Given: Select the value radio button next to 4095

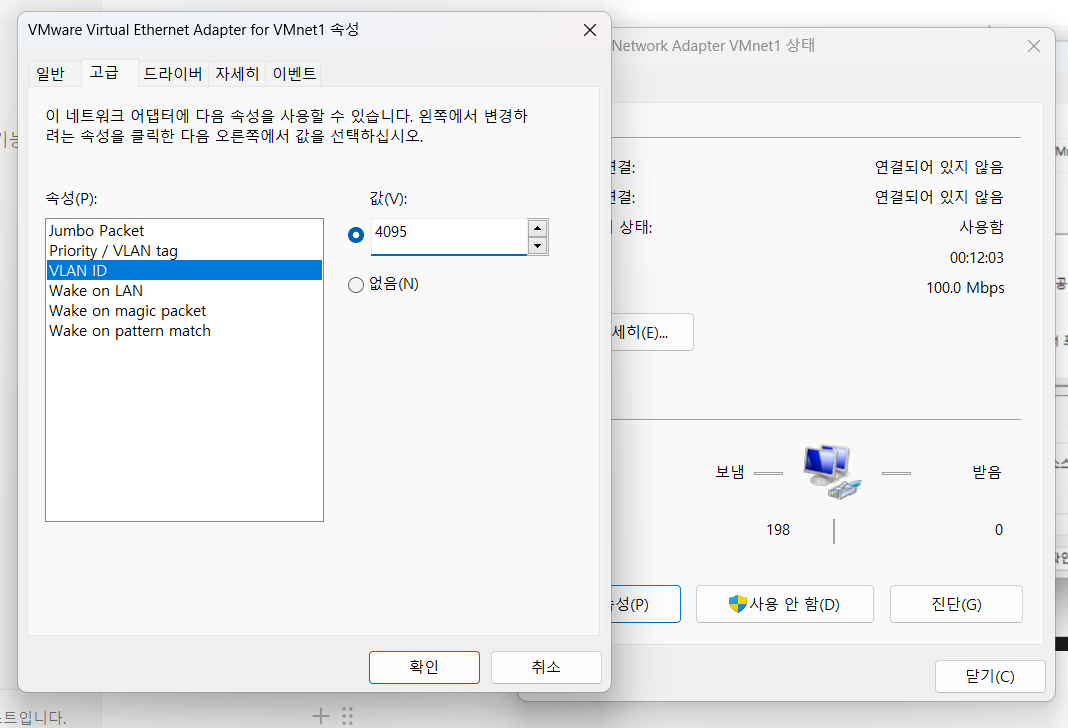Looking at the screenshot, I should point(356,235).
